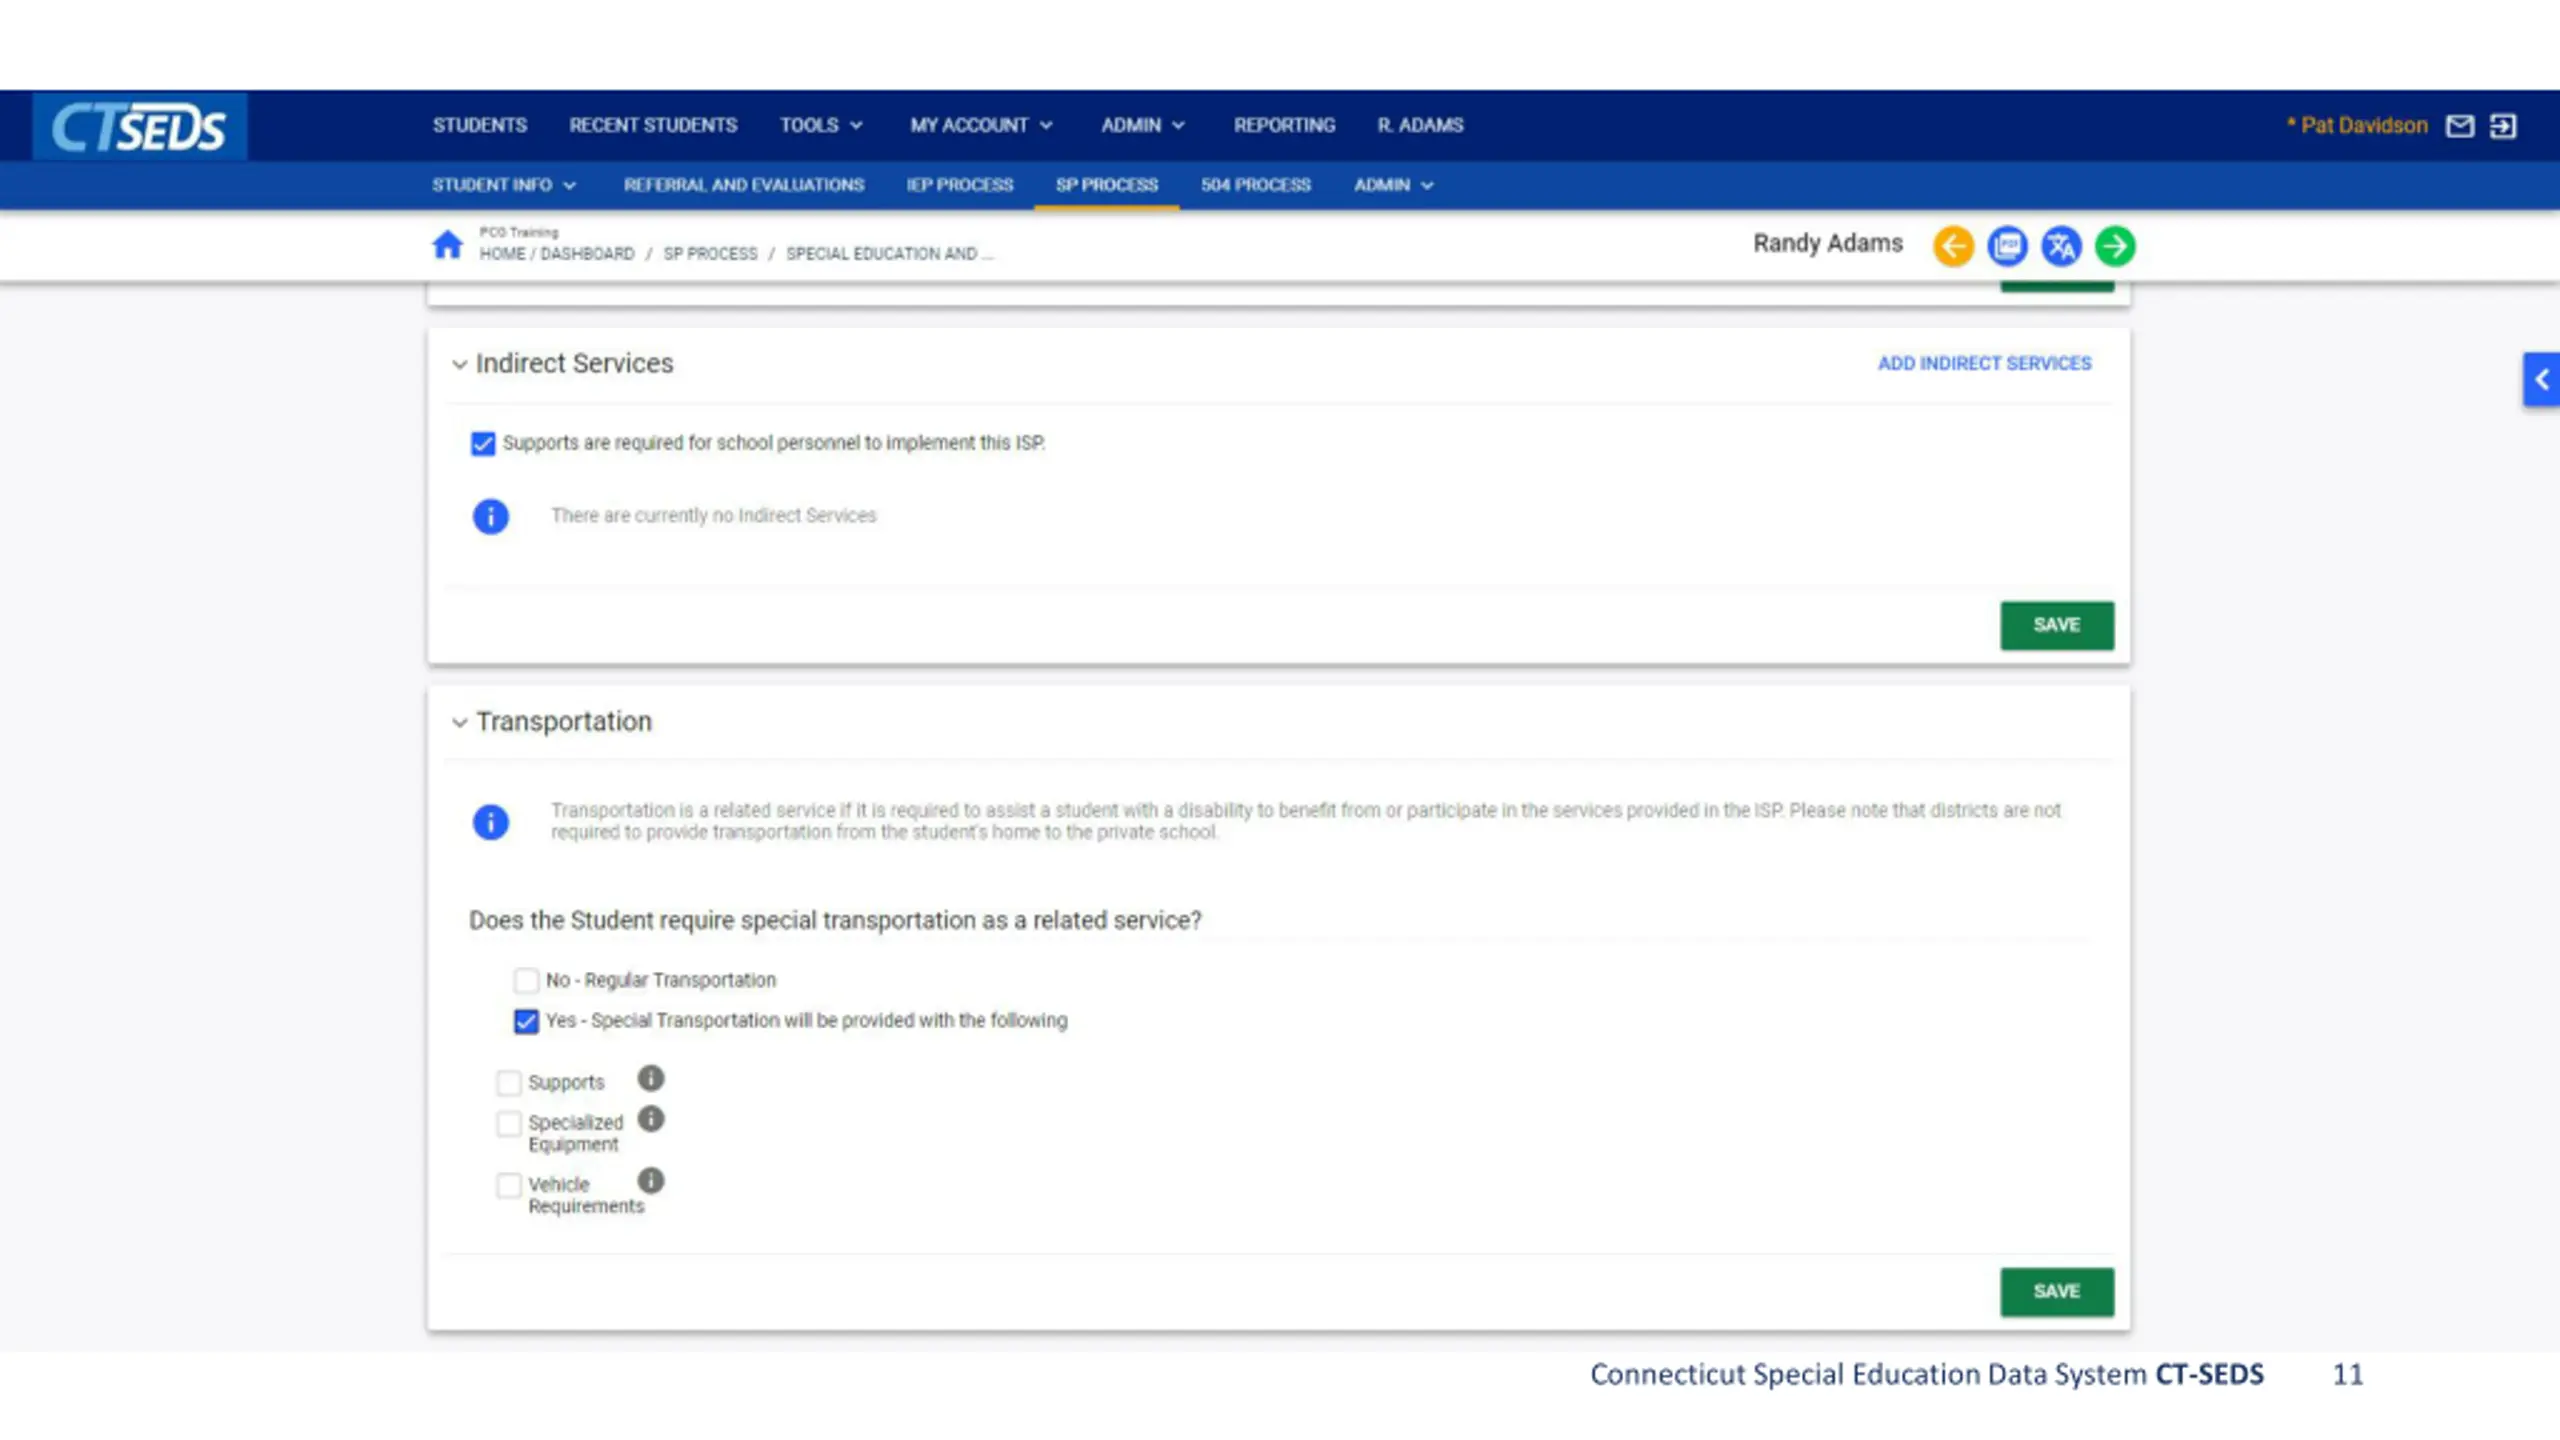Click the green forward arrow icon

(2114, 246)
